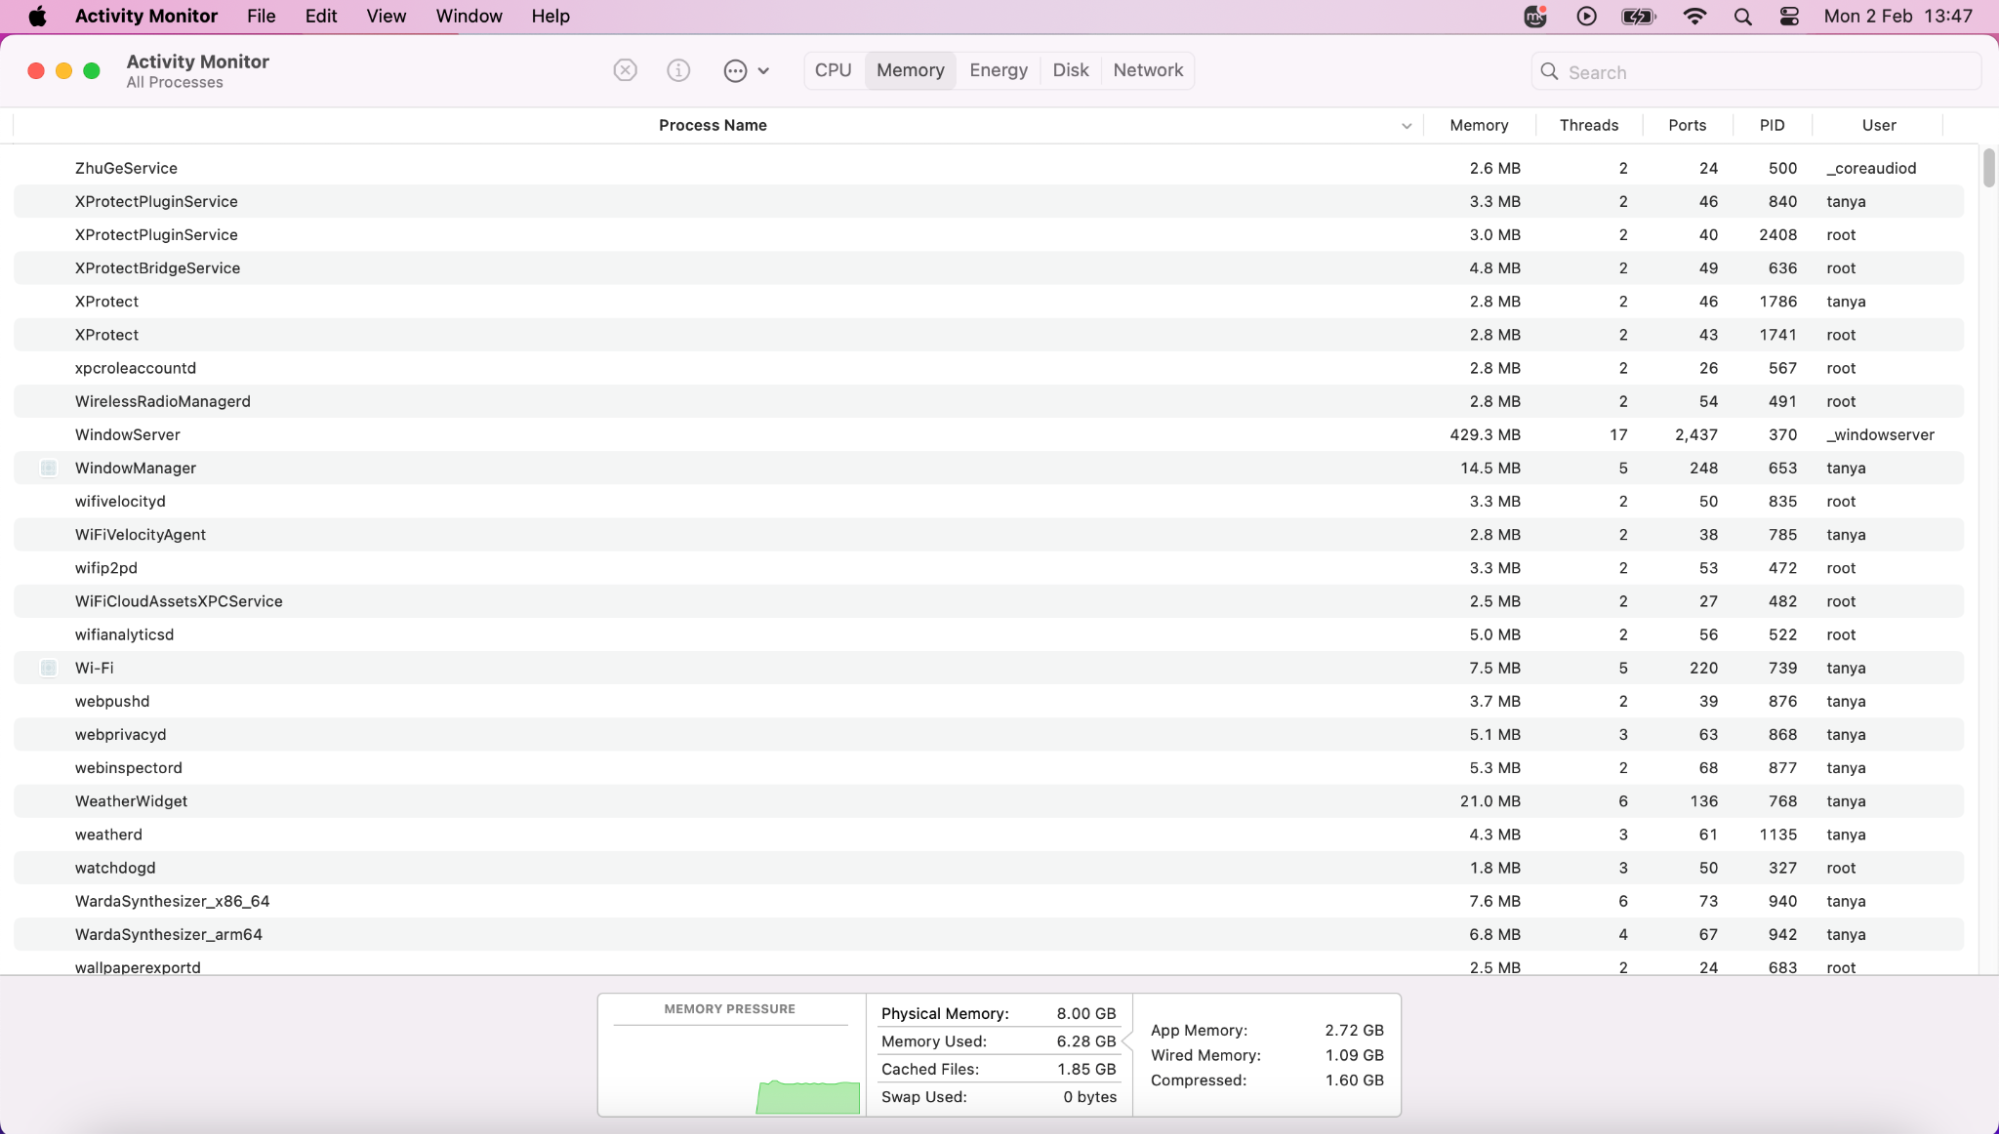This screenshot has height=1135, width=1999.
Task: Click the ellipsis more options icon
Action: pyautogui.click(x=735, y=71)
